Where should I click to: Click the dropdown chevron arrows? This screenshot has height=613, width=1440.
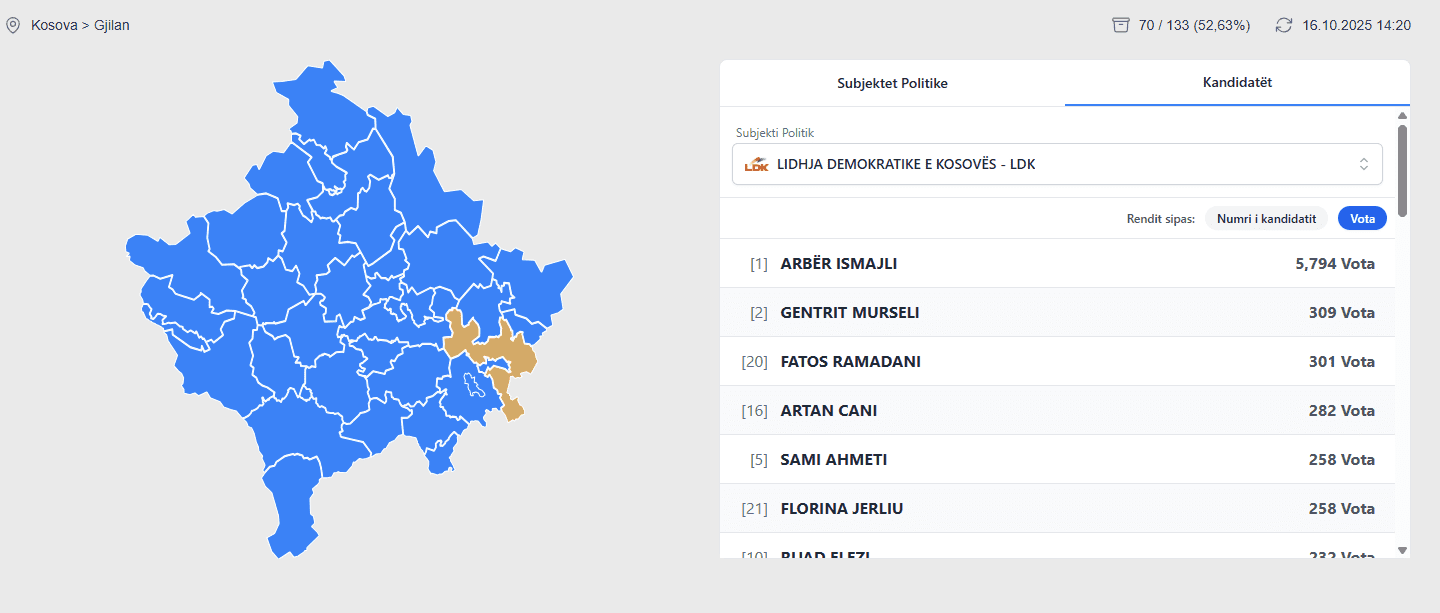1364,164
